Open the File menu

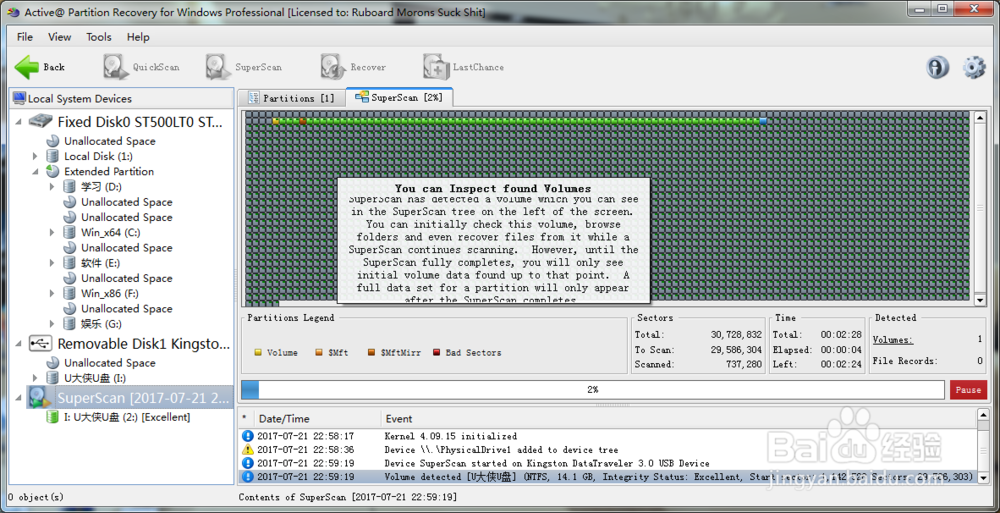pyautogui.click(x=25, y=37)
